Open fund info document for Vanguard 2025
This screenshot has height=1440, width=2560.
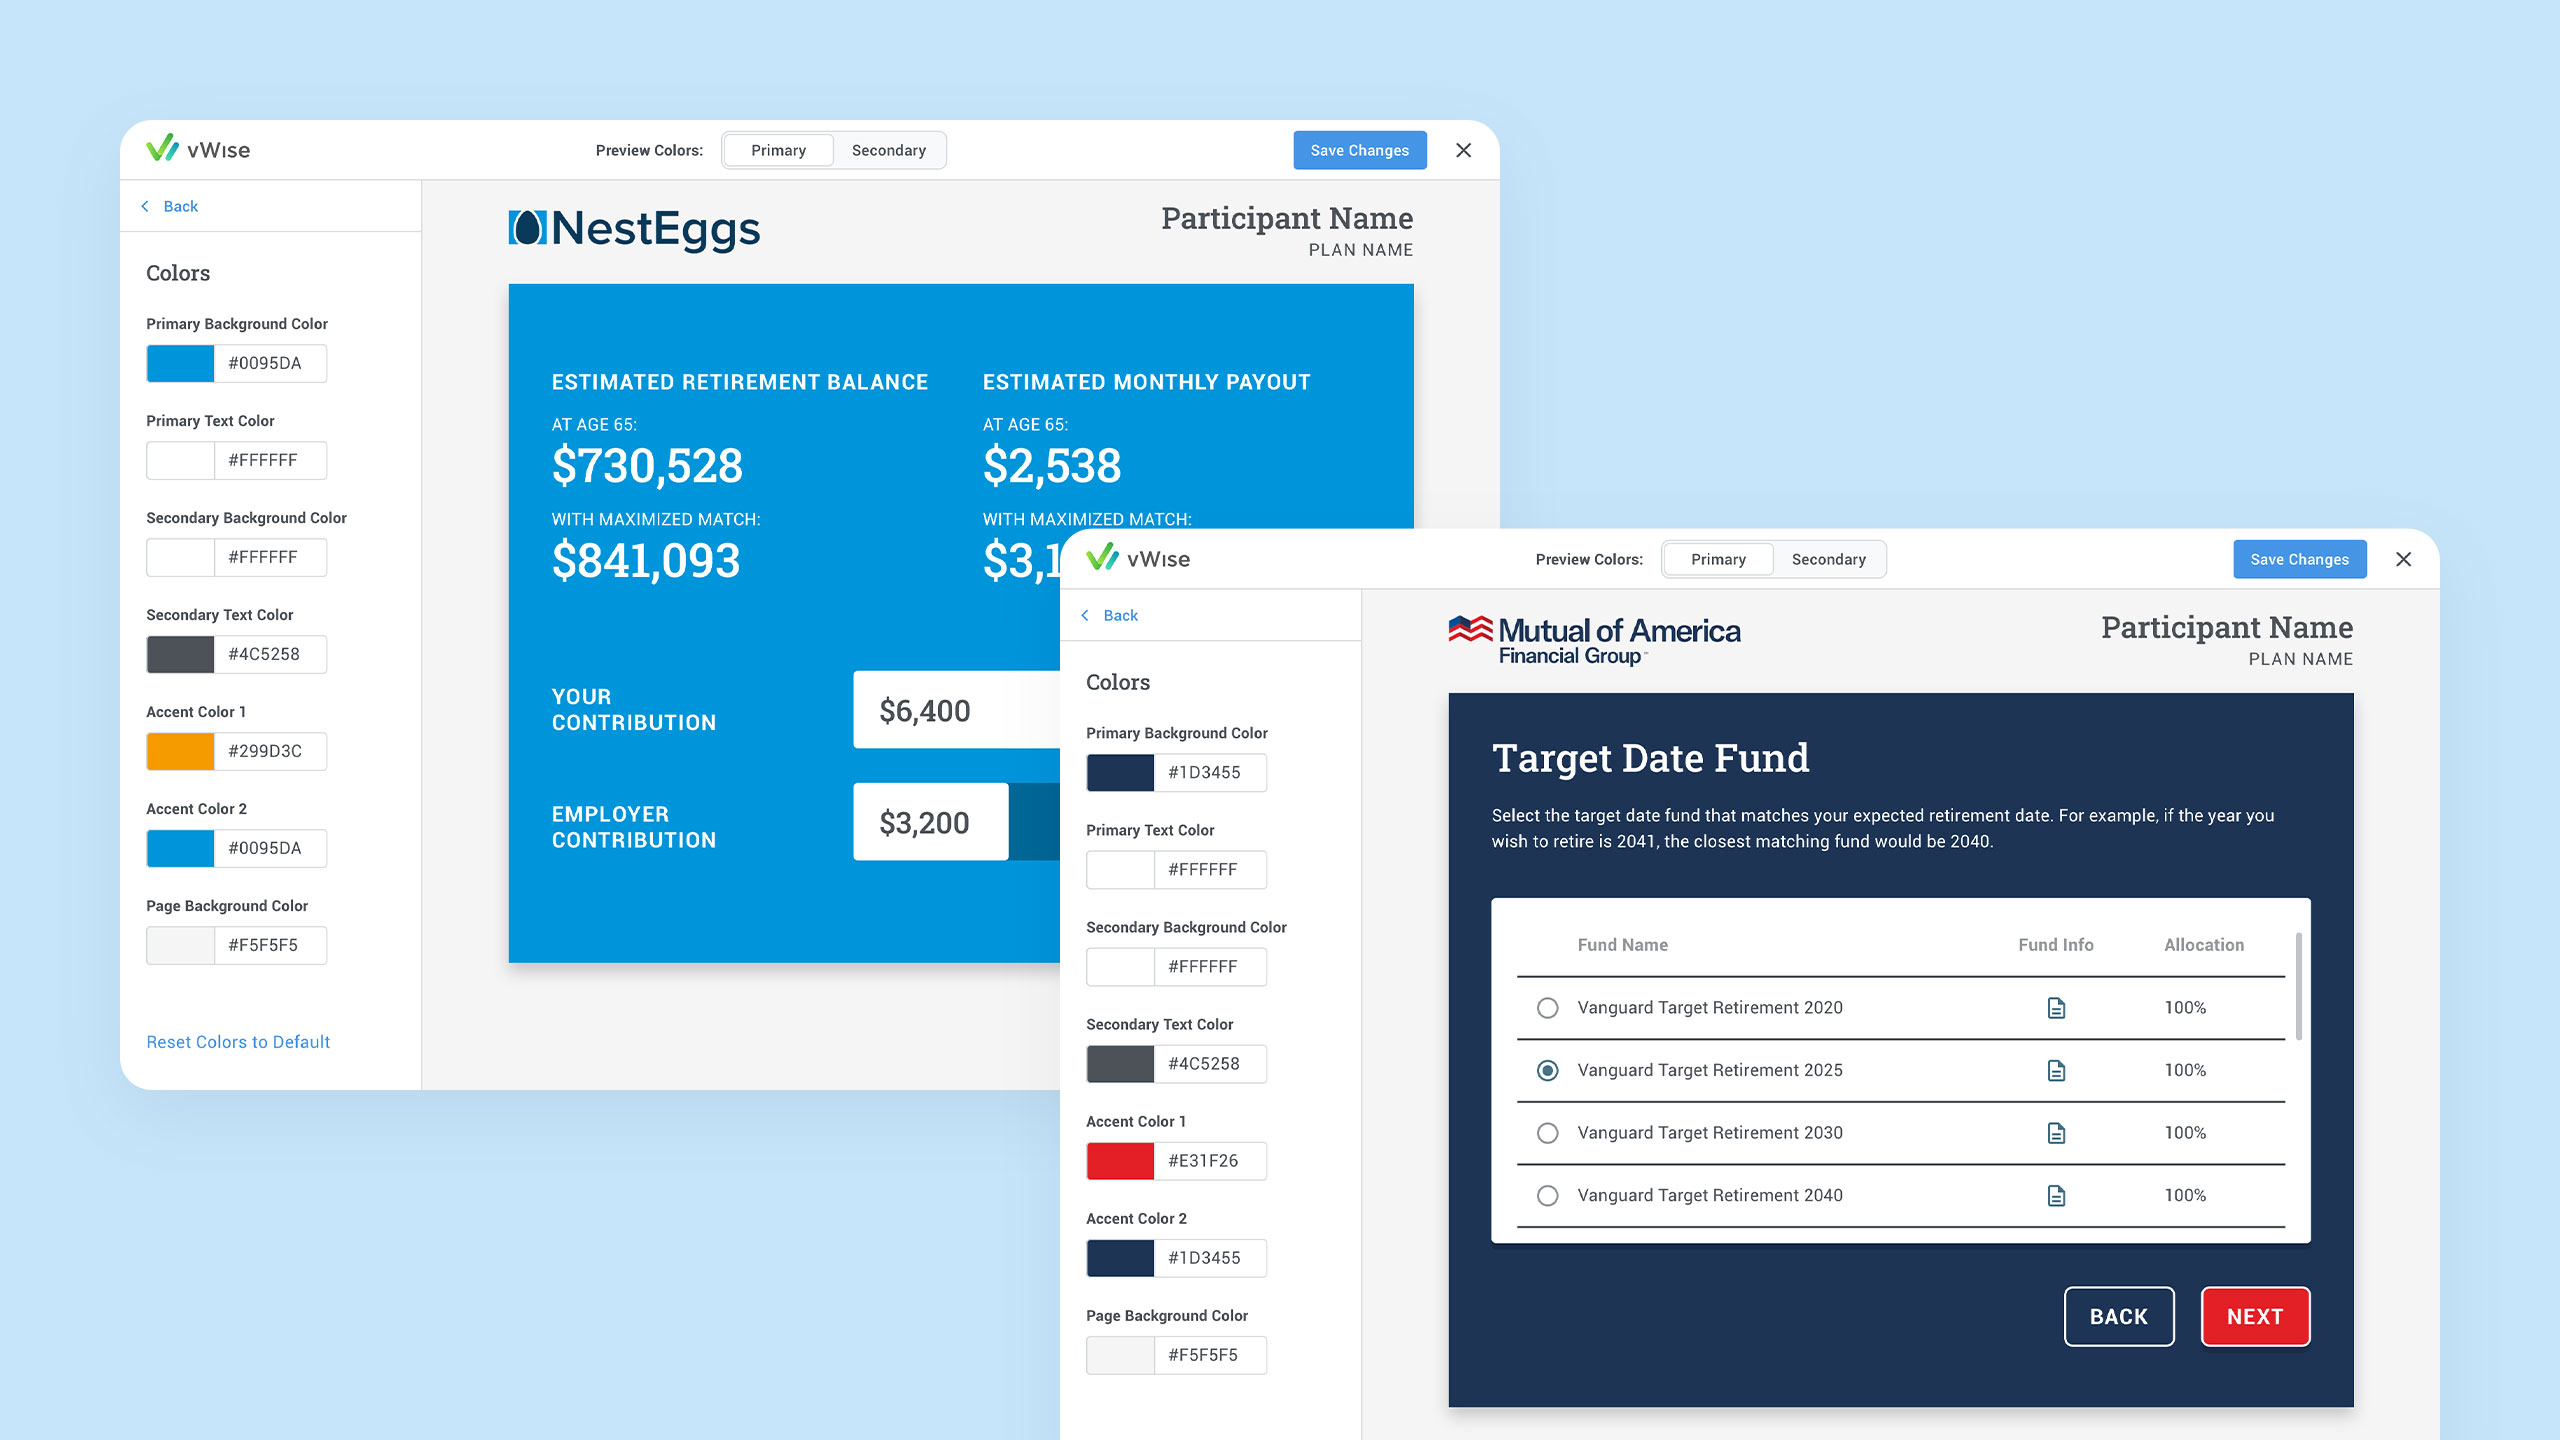point(2056,1071)
